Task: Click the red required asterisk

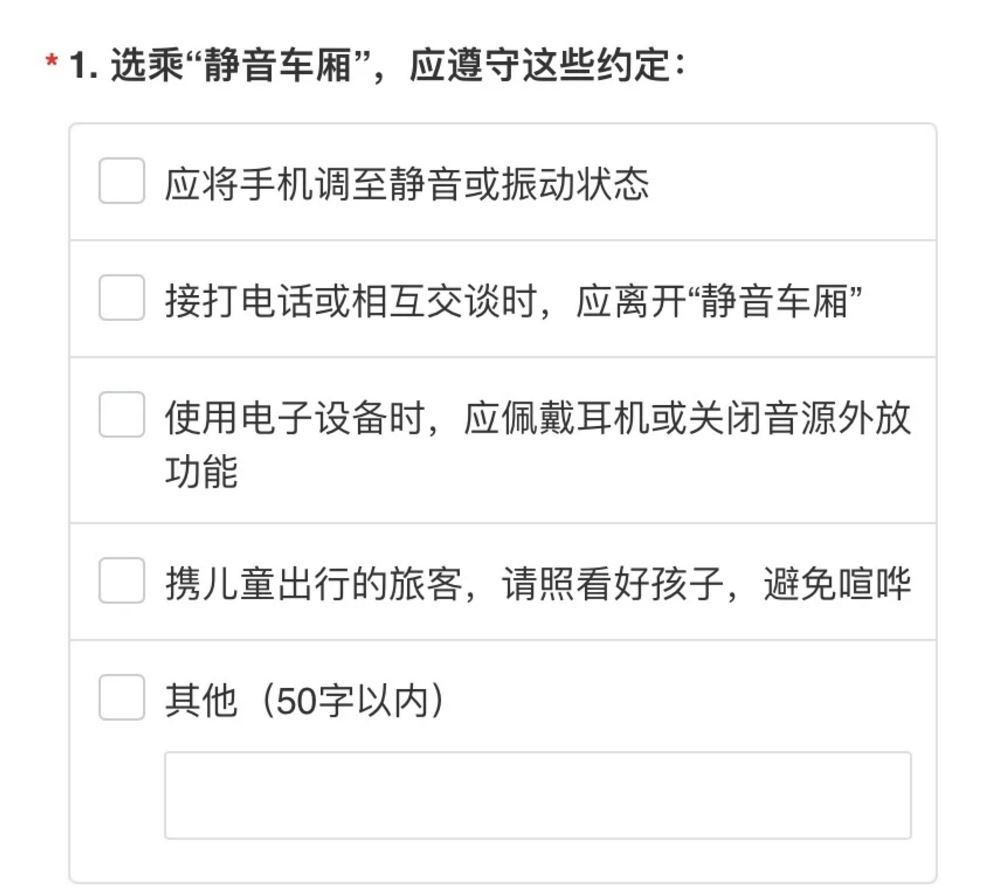Action: 52,67
